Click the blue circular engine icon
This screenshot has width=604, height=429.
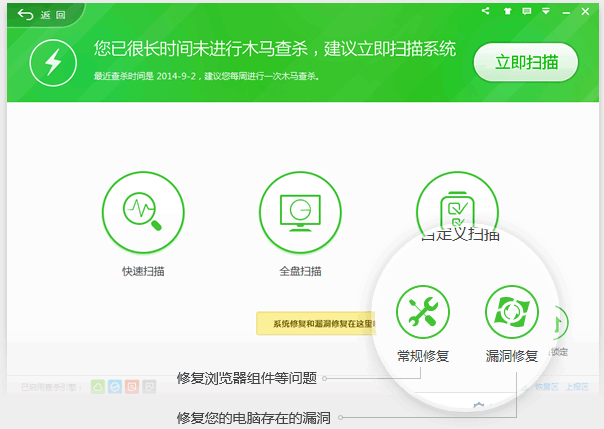point(115,387)
